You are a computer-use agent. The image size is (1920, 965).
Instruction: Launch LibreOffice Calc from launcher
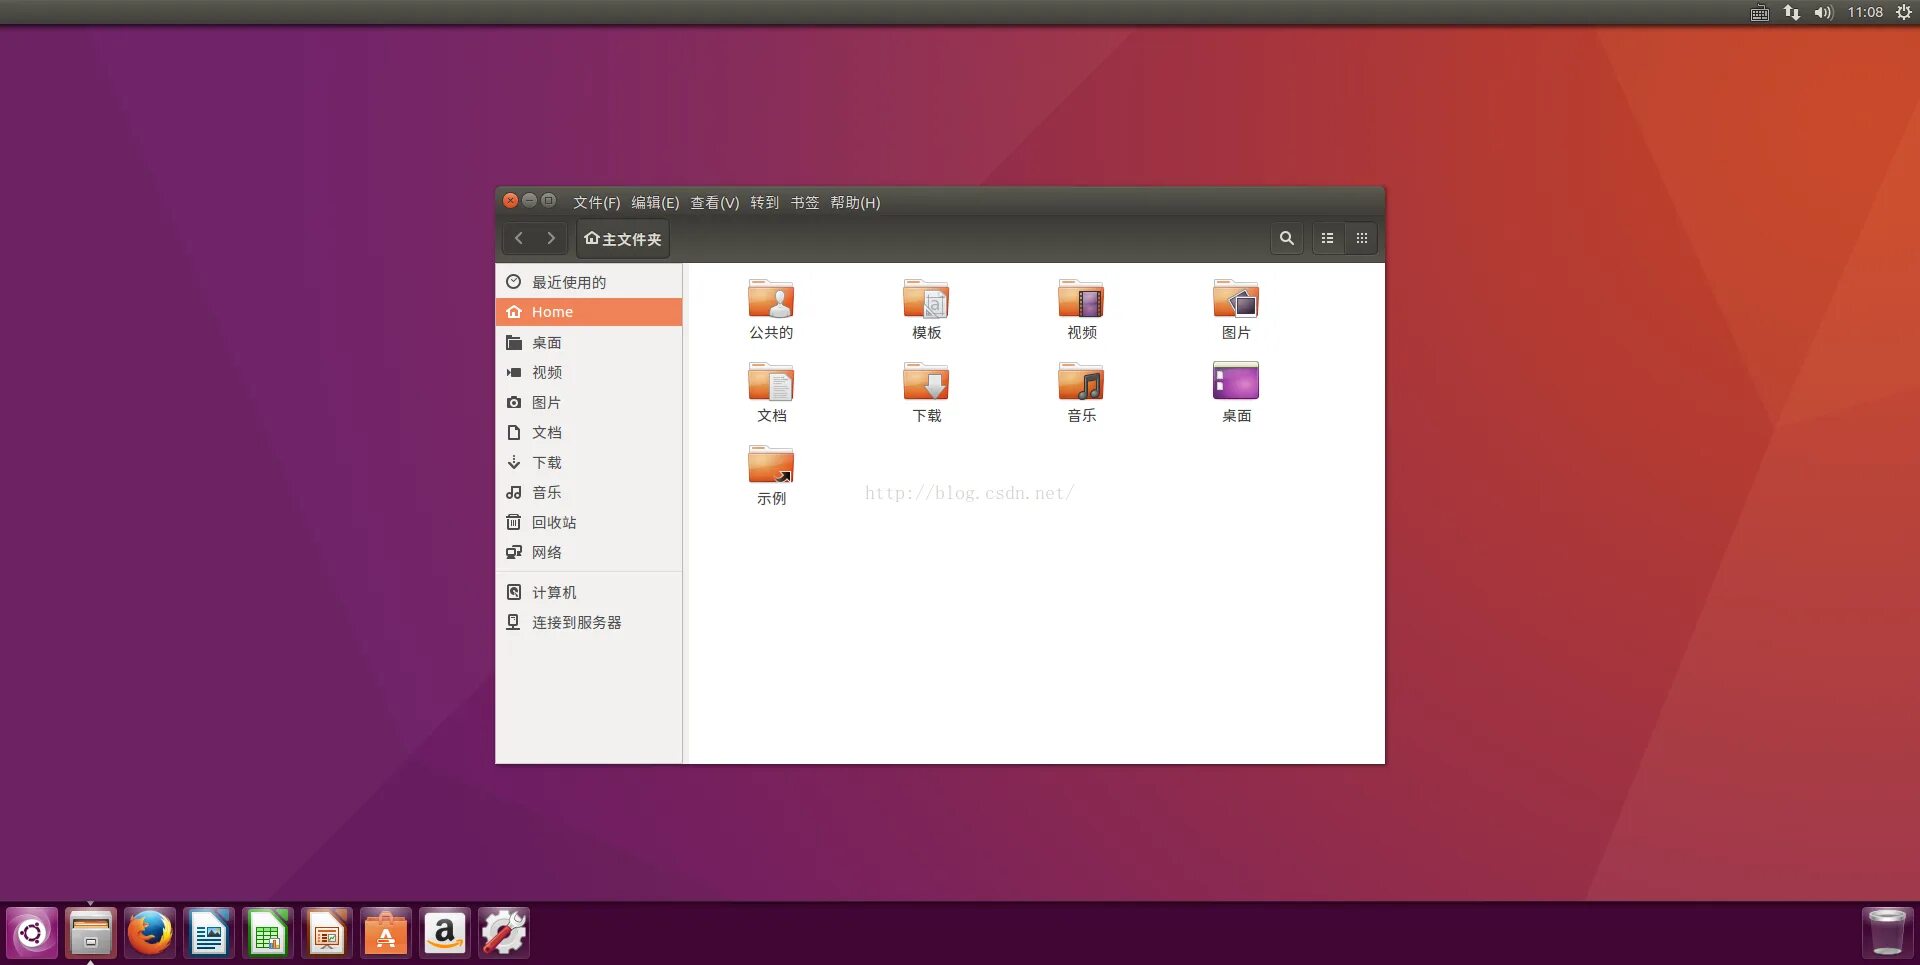coord(268,934)
